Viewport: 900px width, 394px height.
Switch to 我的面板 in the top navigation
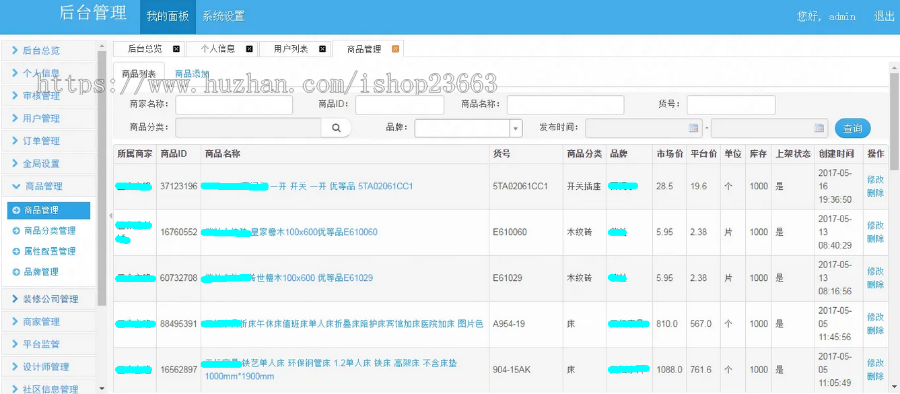point(168,17)
